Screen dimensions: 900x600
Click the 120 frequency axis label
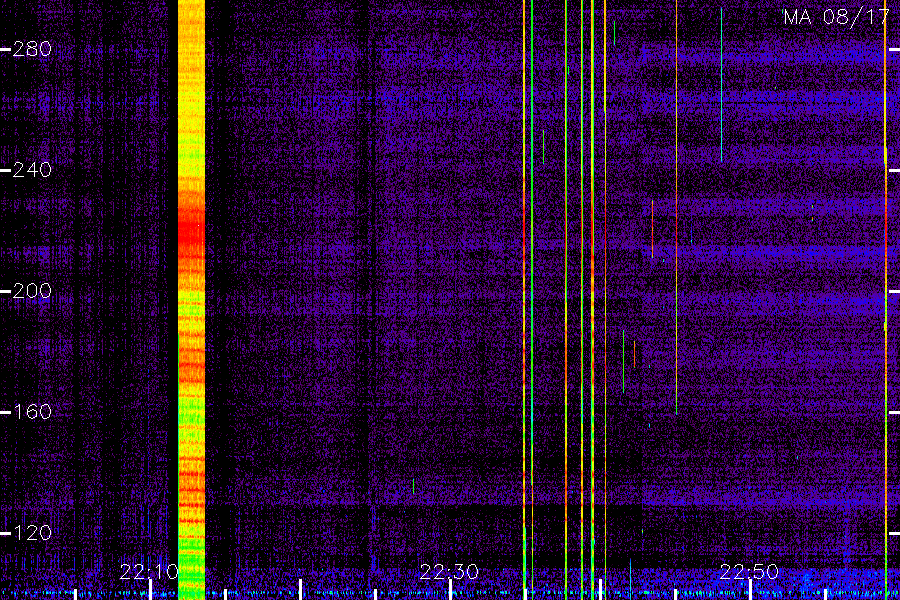pyautogui.click(x=32, y=533)
